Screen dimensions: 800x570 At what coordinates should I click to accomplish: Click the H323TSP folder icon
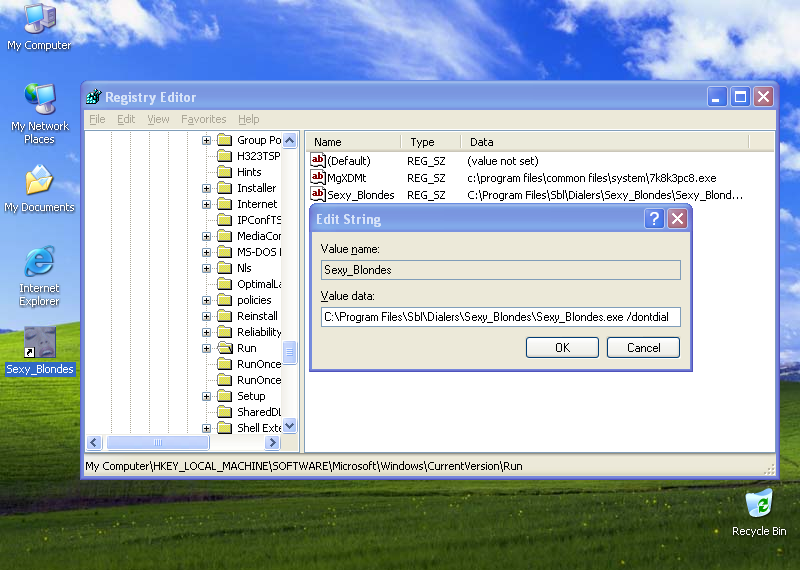tap(224, 156)
